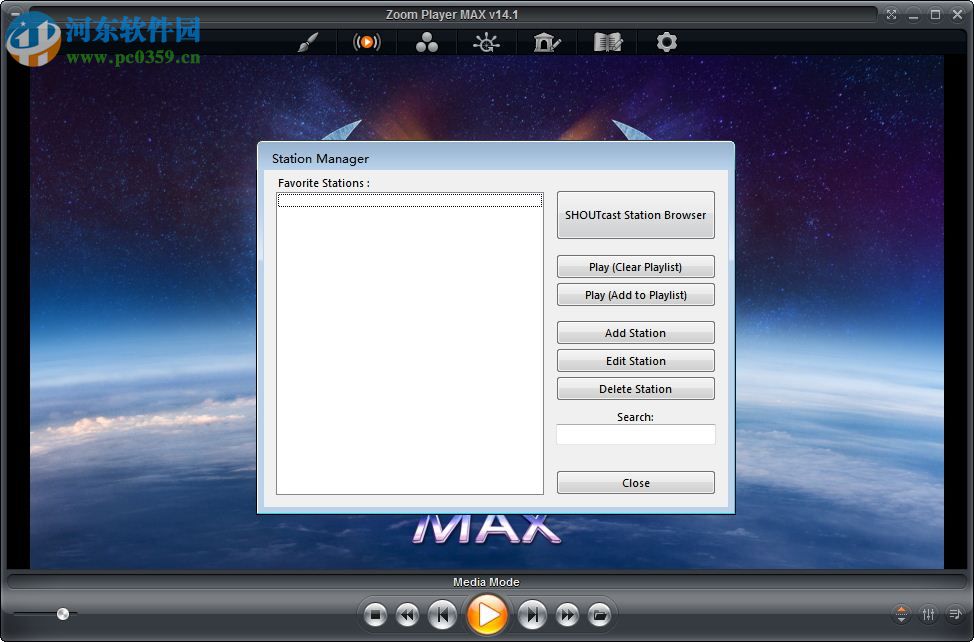The width and height of the screenshot is (974, 642).
Task: Open the book-shaped media library icon
Action: pos(607,42)
